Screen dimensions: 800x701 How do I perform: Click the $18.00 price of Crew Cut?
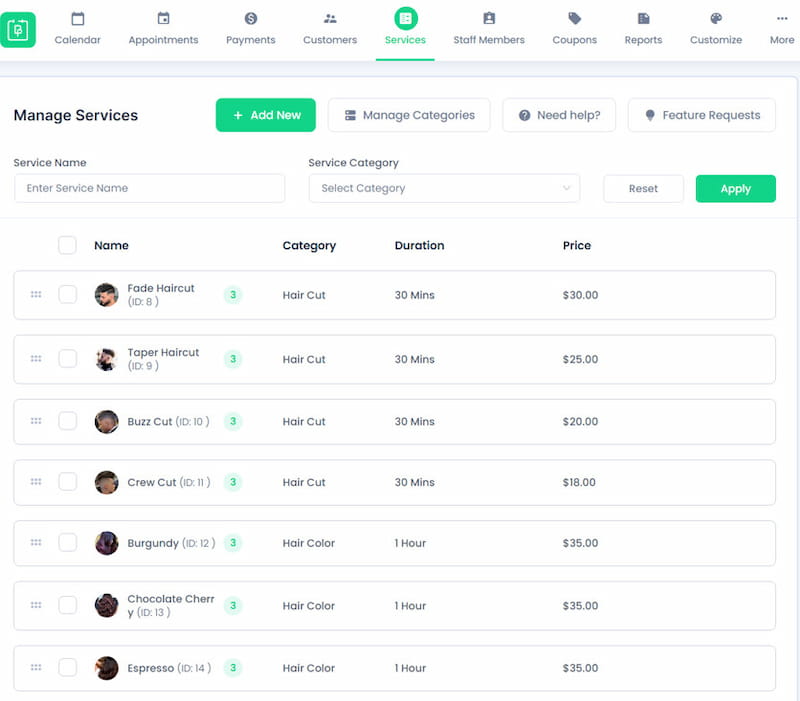click(579, 482)
